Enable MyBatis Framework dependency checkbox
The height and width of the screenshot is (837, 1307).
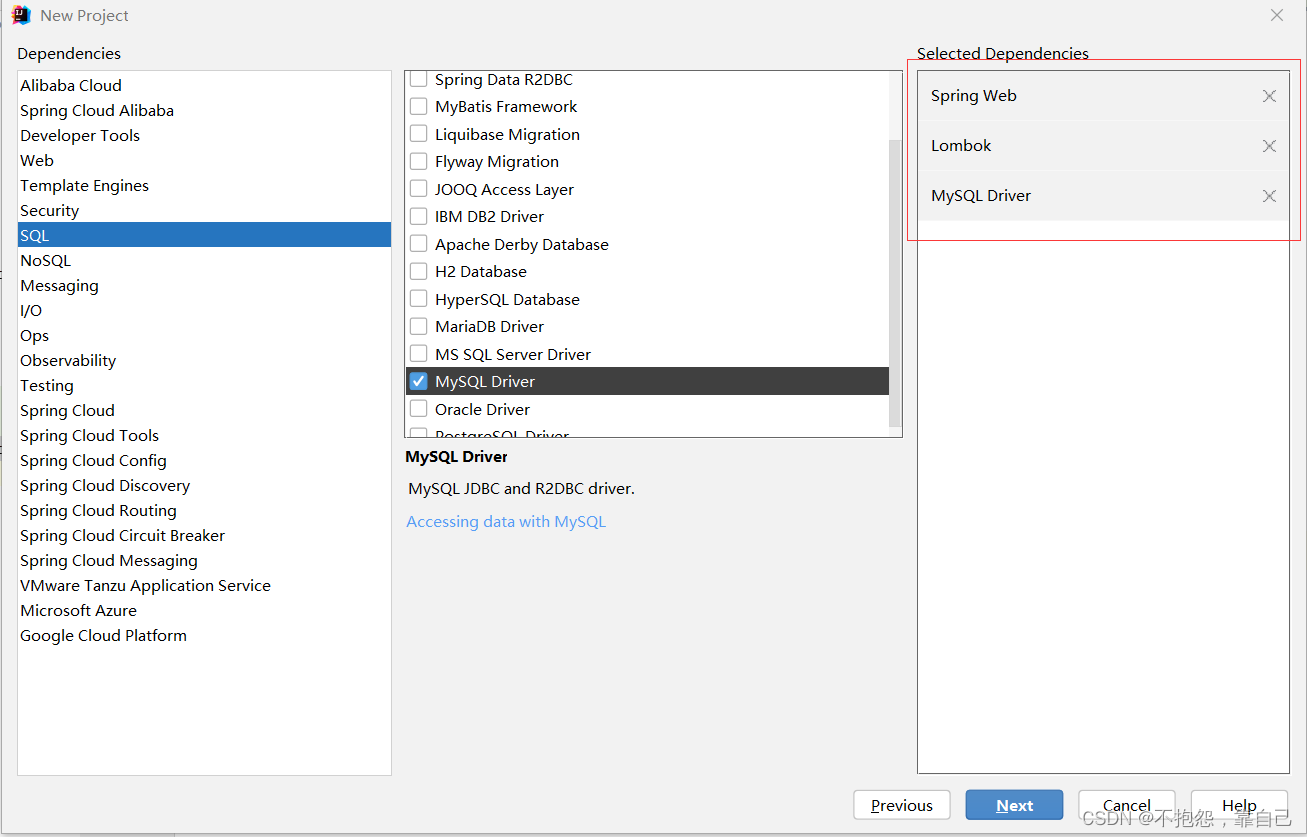[x=419, y=106]
